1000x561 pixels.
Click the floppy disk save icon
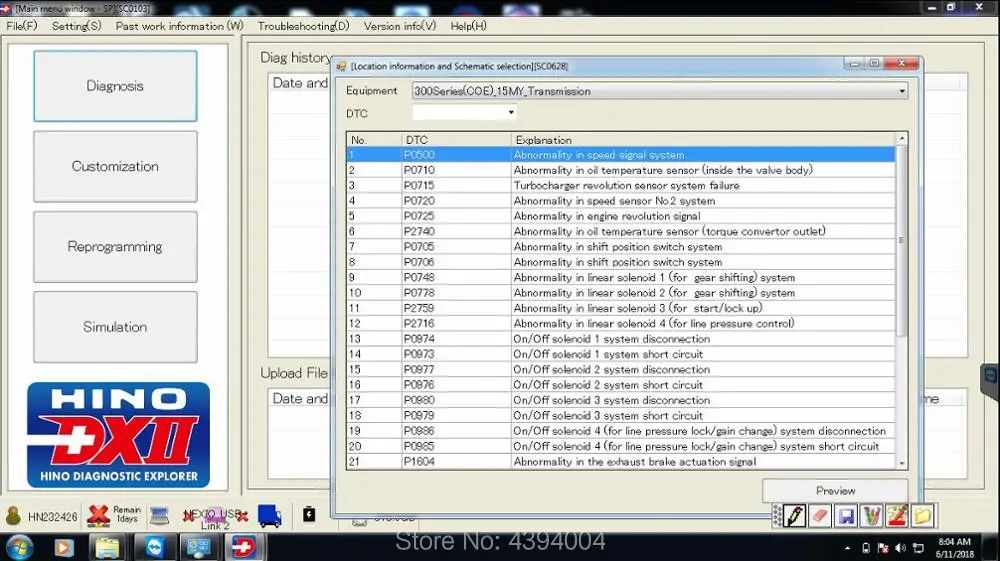[846, 516]
